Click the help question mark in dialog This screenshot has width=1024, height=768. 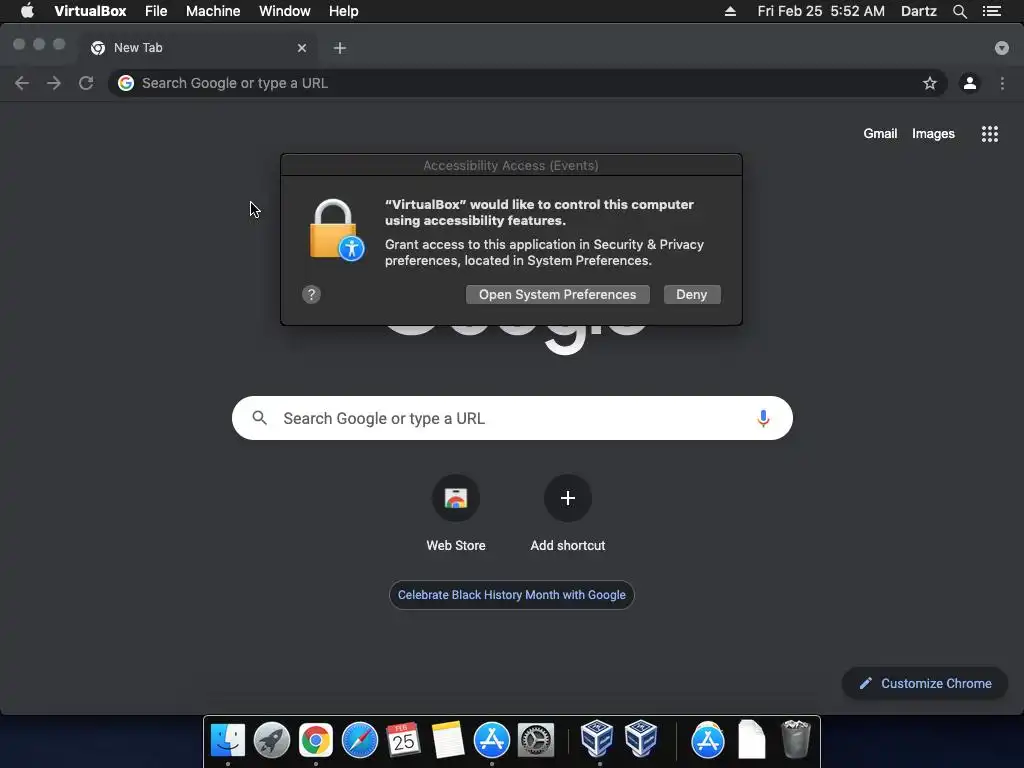[312, 295]
